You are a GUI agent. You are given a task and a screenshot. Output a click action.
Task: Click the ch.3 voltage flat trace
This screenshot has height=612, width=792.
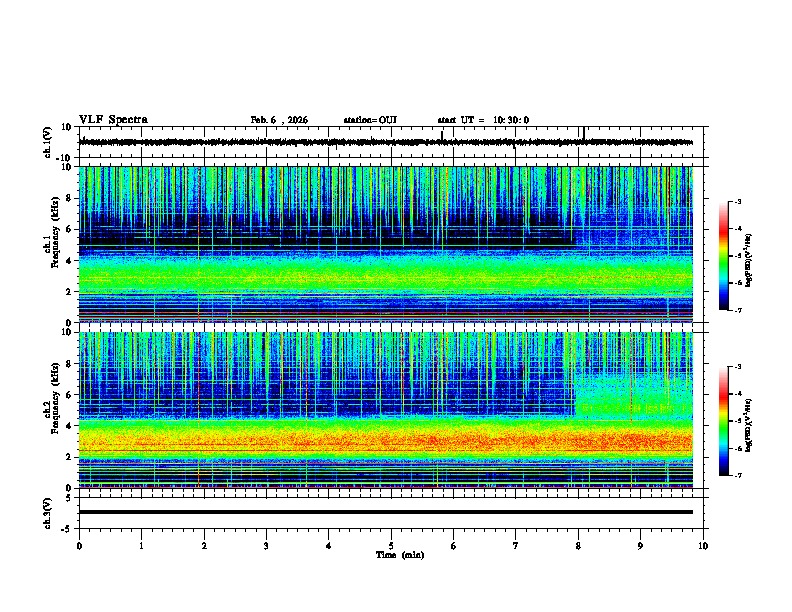(x=386, y=512)
